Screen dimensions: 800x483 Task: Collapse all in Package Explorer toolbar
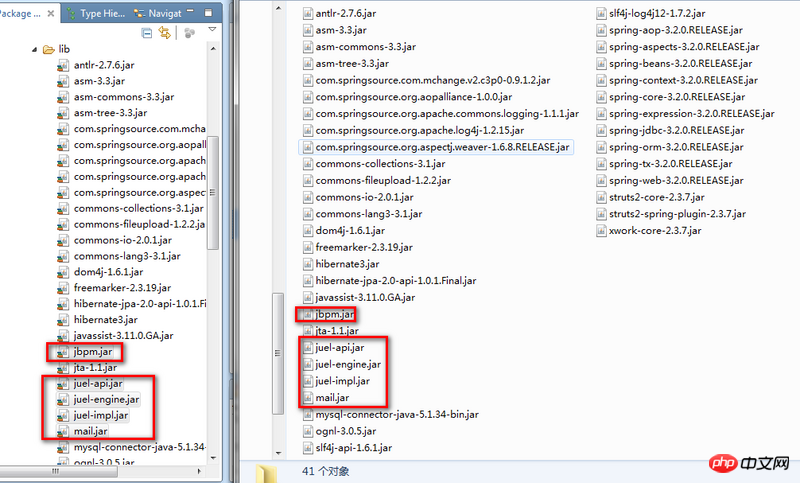pos(146,34)
